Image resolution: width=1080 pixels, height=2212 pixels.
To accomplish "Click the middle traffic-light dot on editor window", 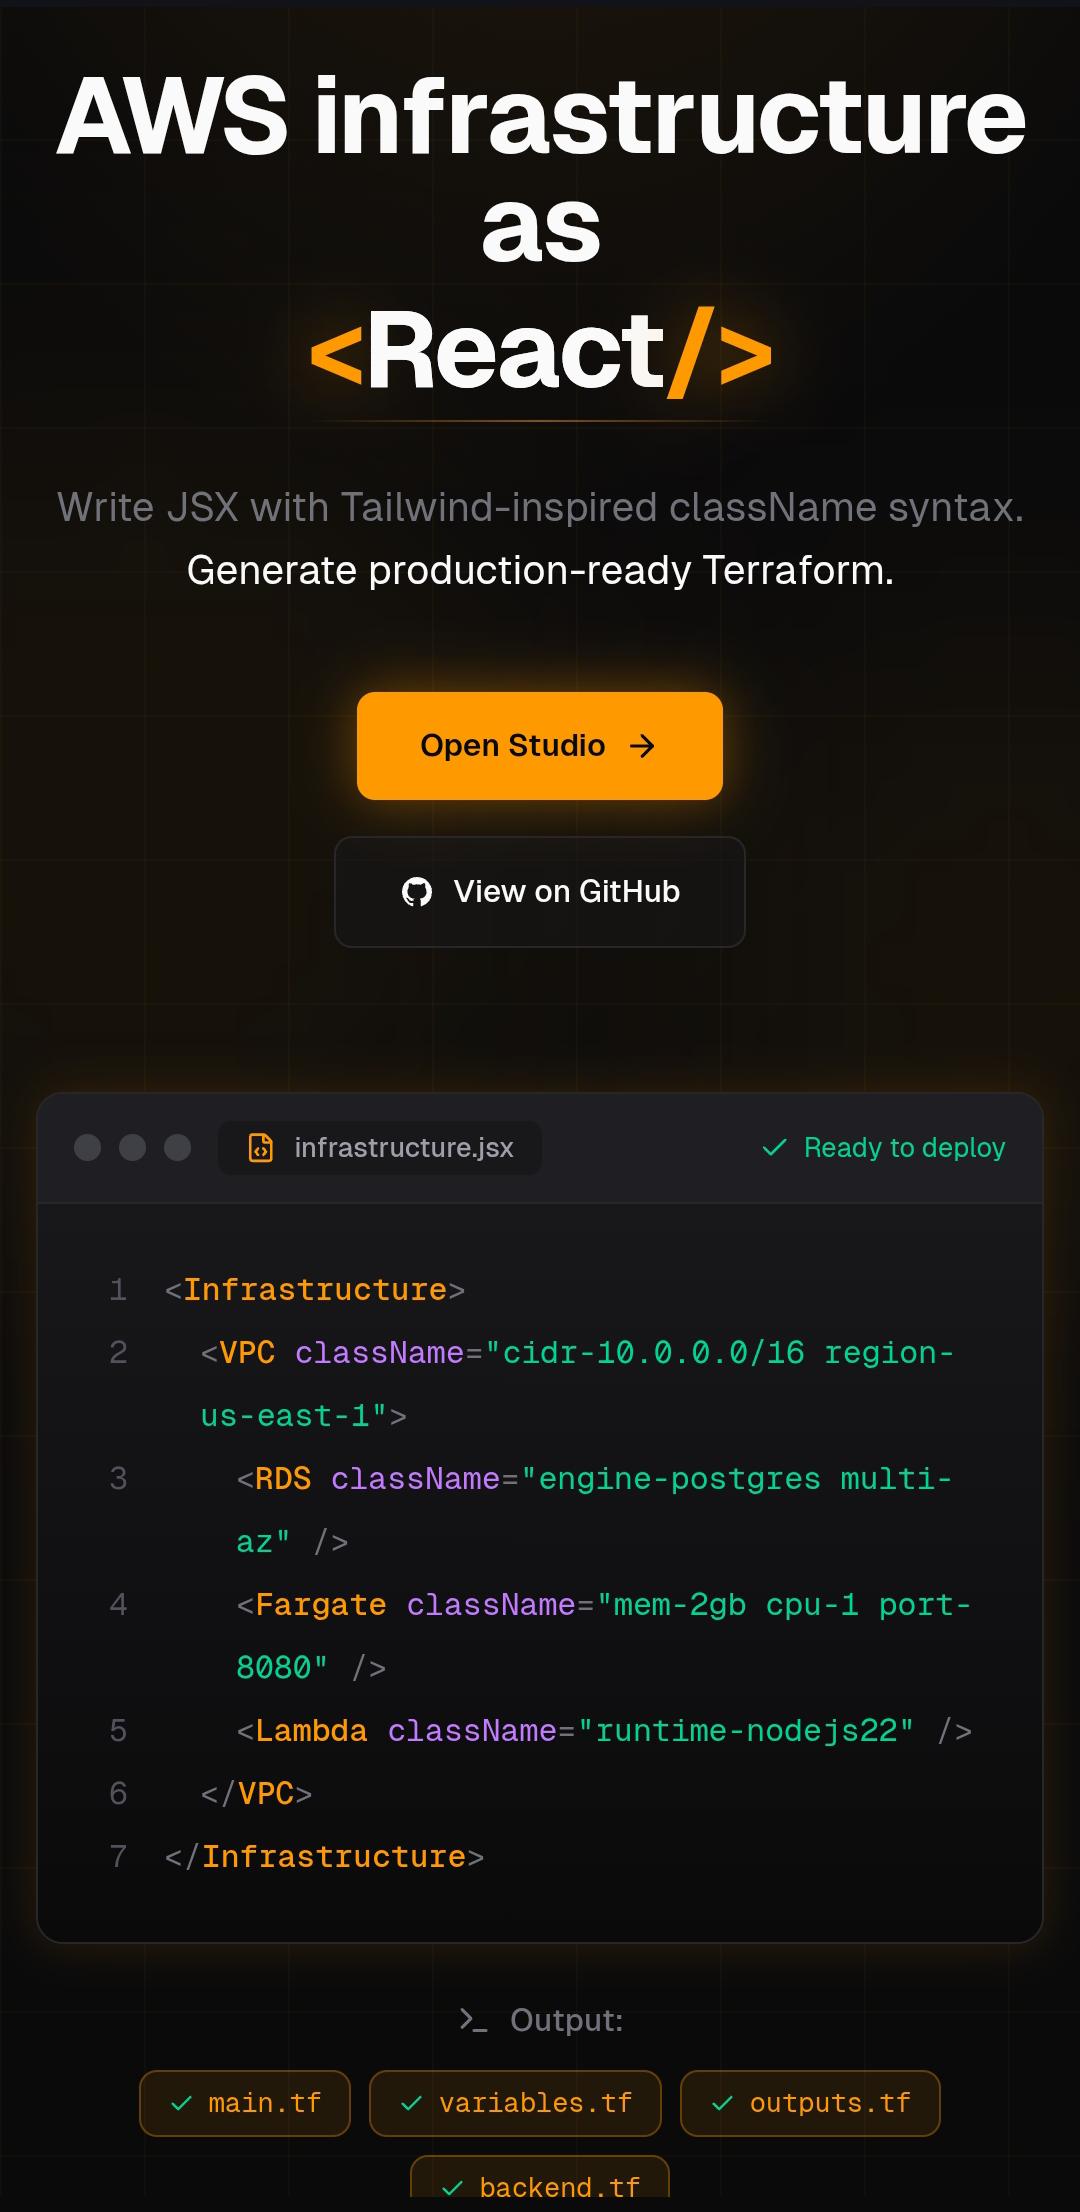I will coord(133,1148).
